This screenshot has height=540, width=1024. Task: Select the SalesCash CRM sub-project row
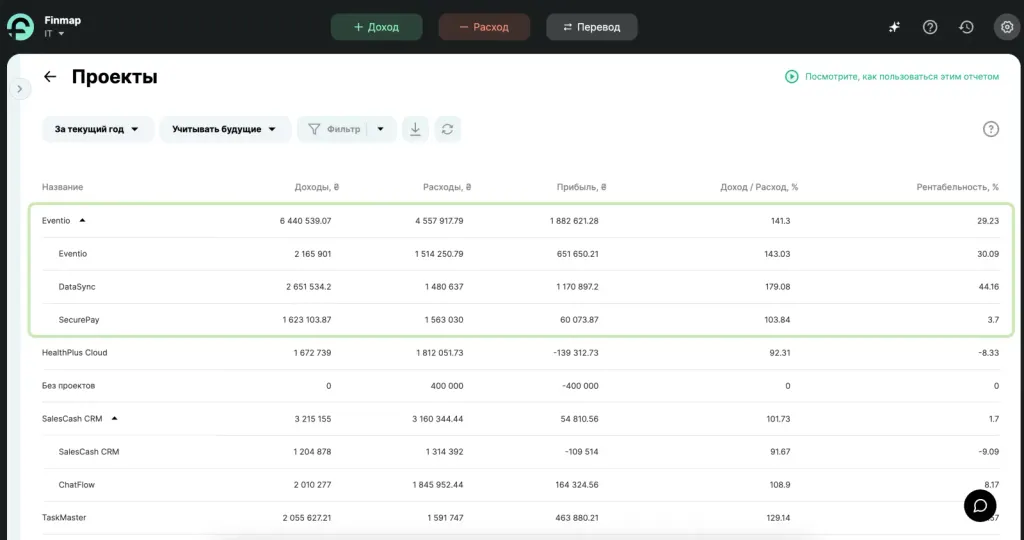click(520, 452)
